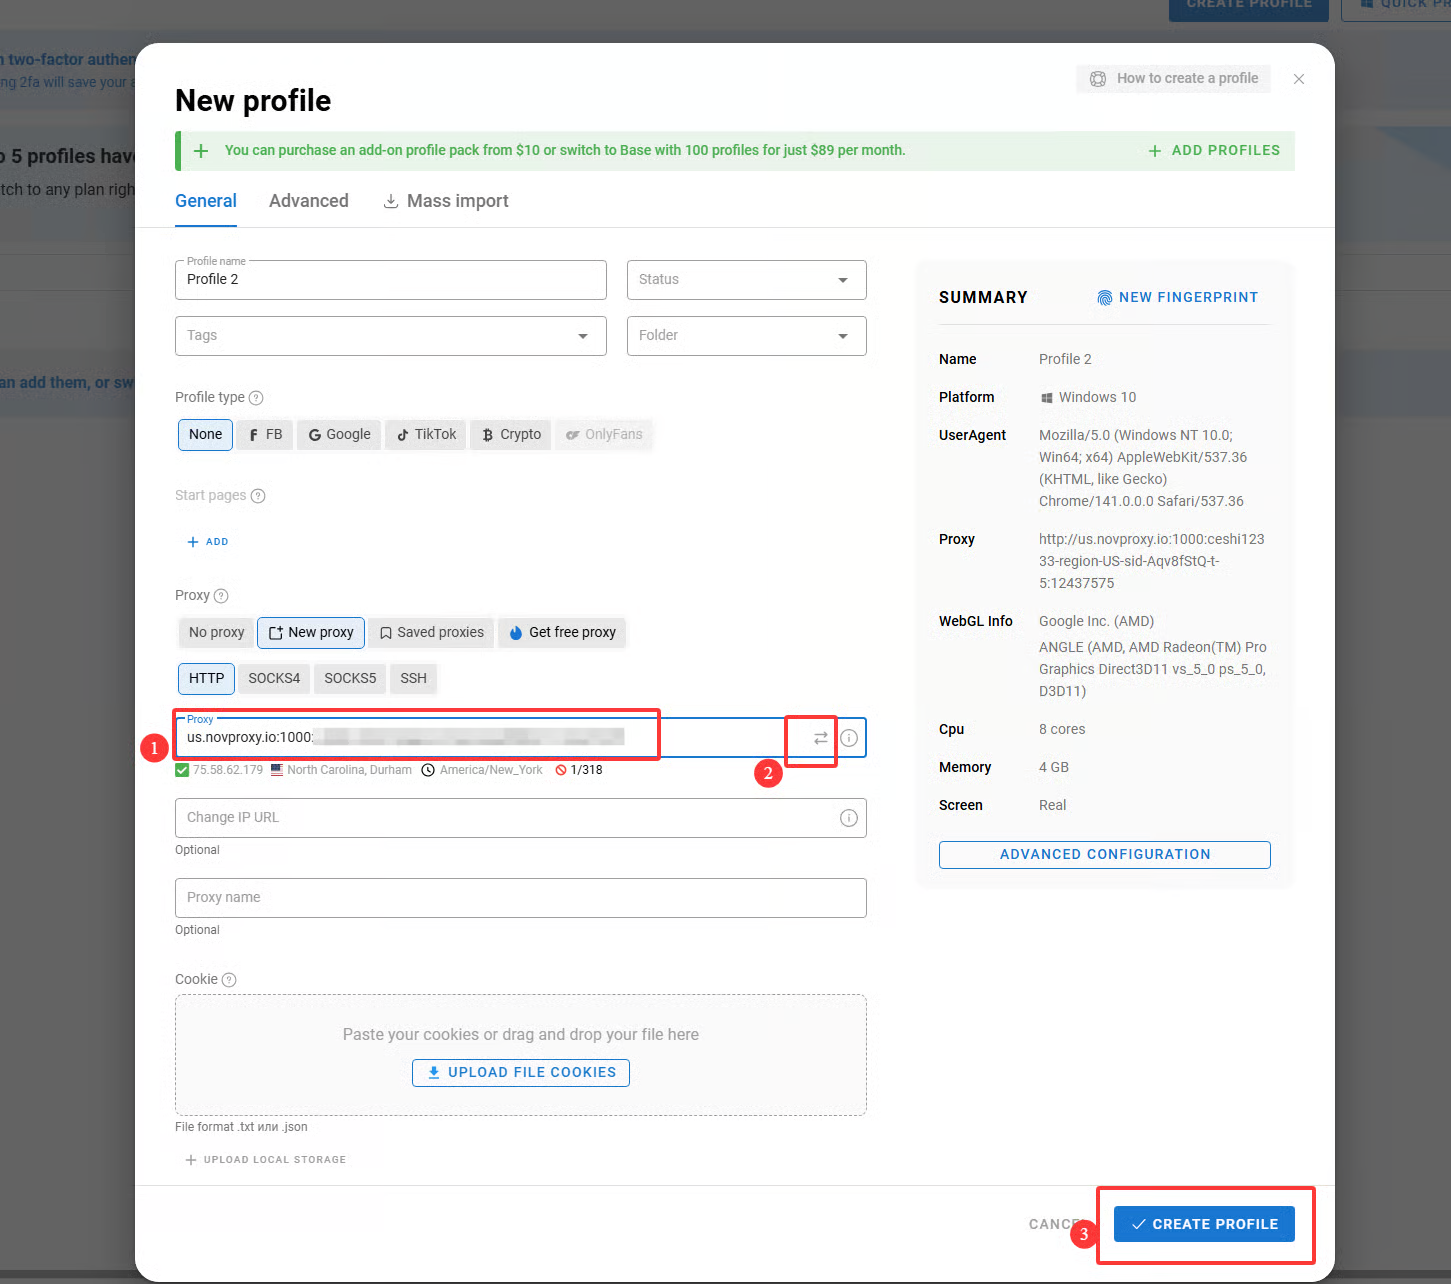
Task: Click info icon in Proxy field
Action: (849, 738)
